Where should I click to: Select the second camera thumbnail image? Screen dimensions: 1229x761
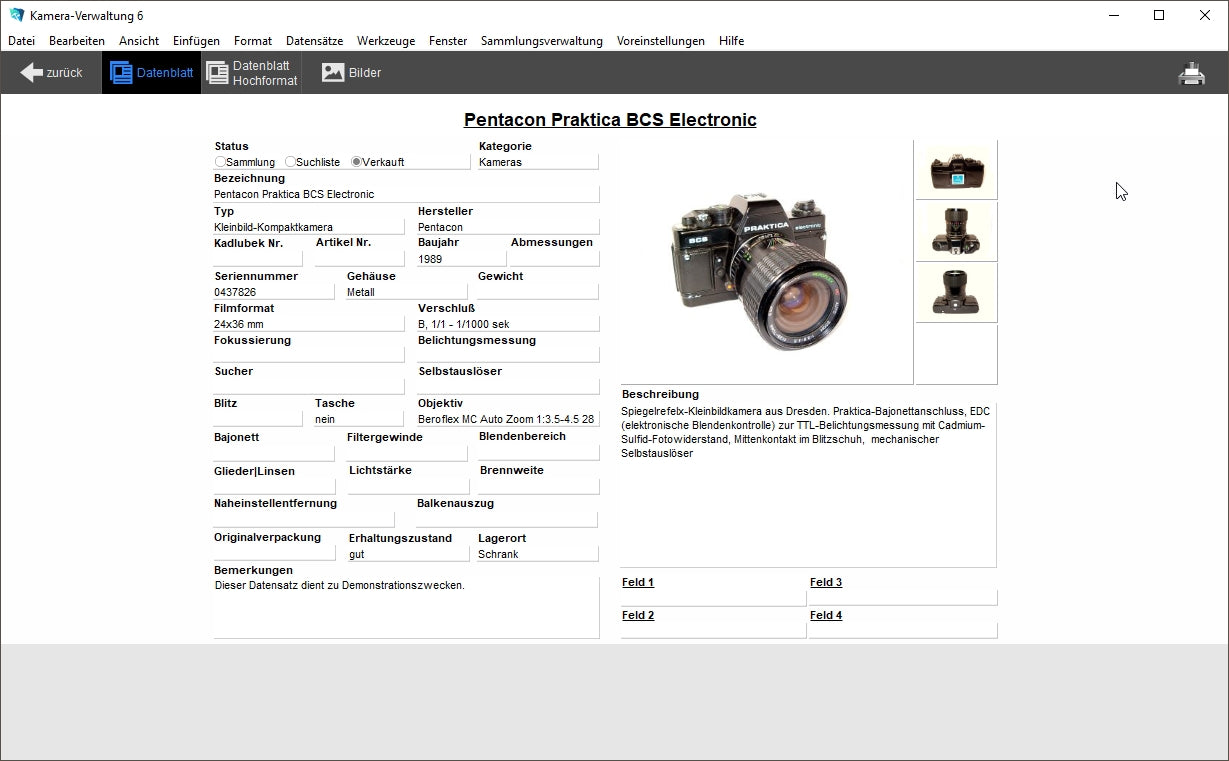pyautogui.click(x=956, y=232)
